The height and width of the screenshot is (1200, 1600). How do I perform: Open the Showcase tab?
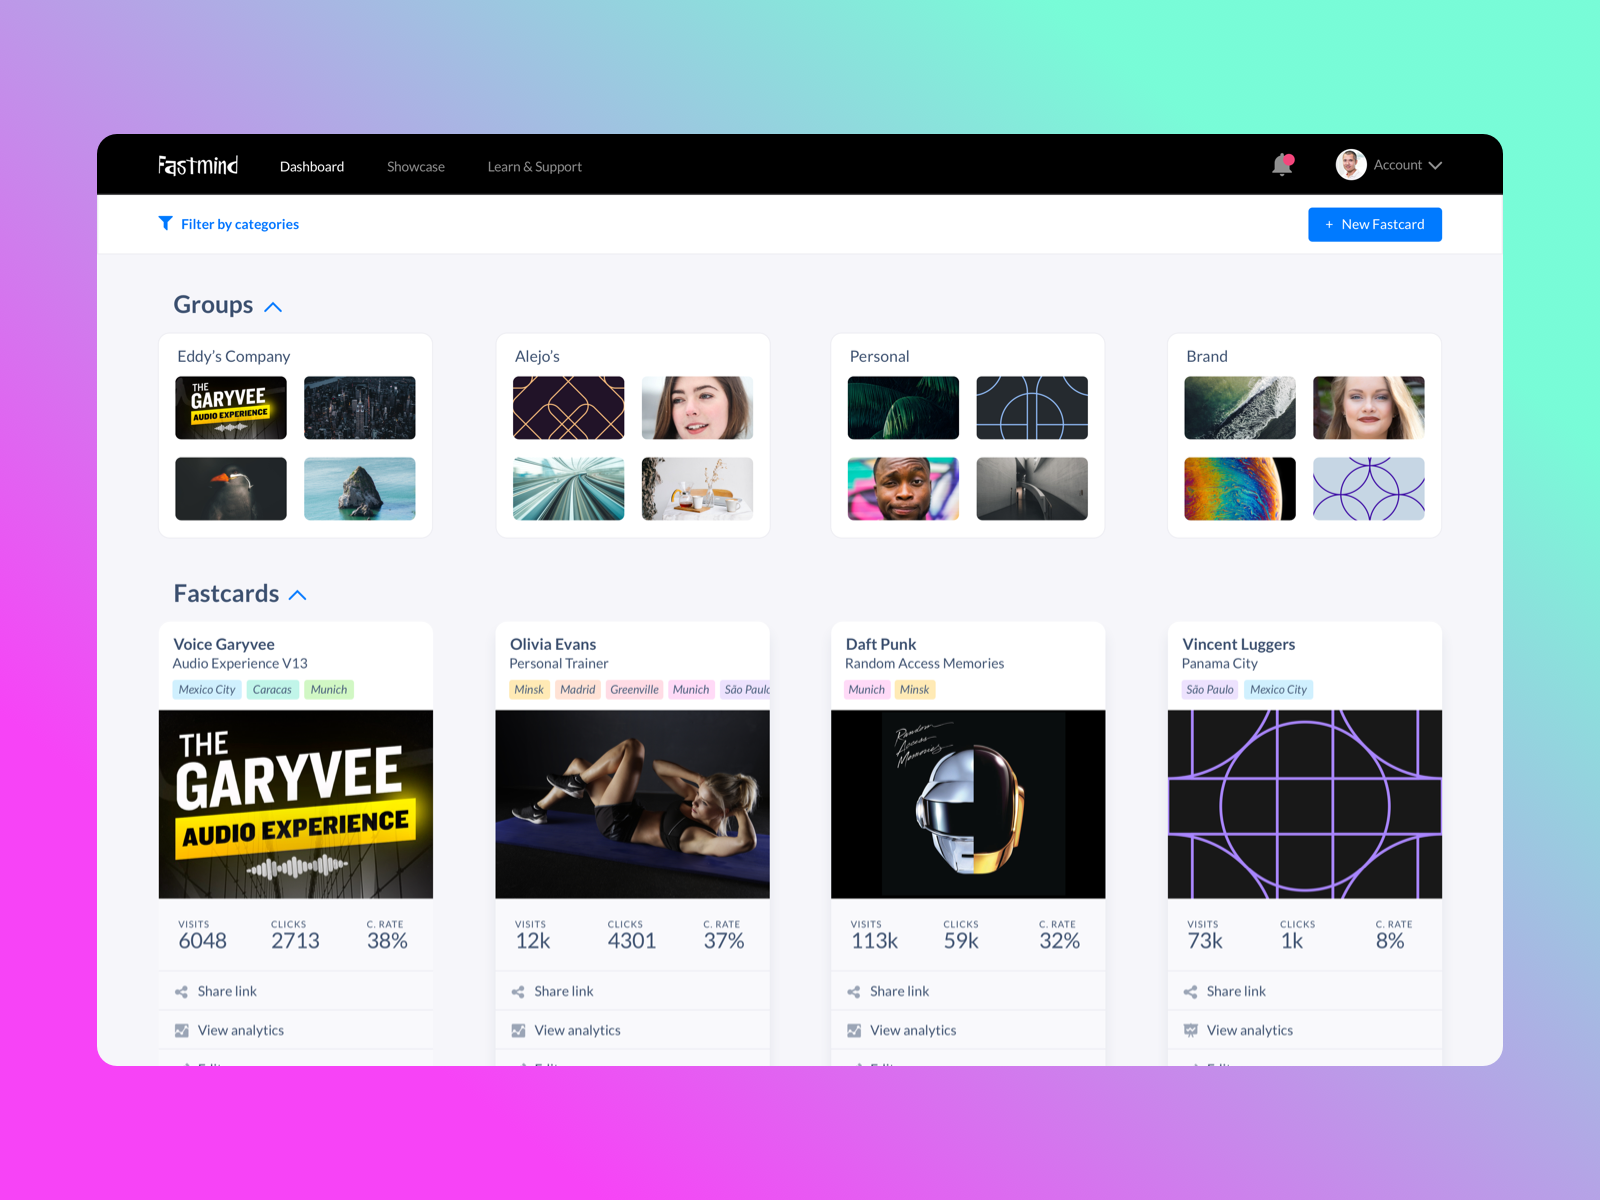[x=416, y=166]
